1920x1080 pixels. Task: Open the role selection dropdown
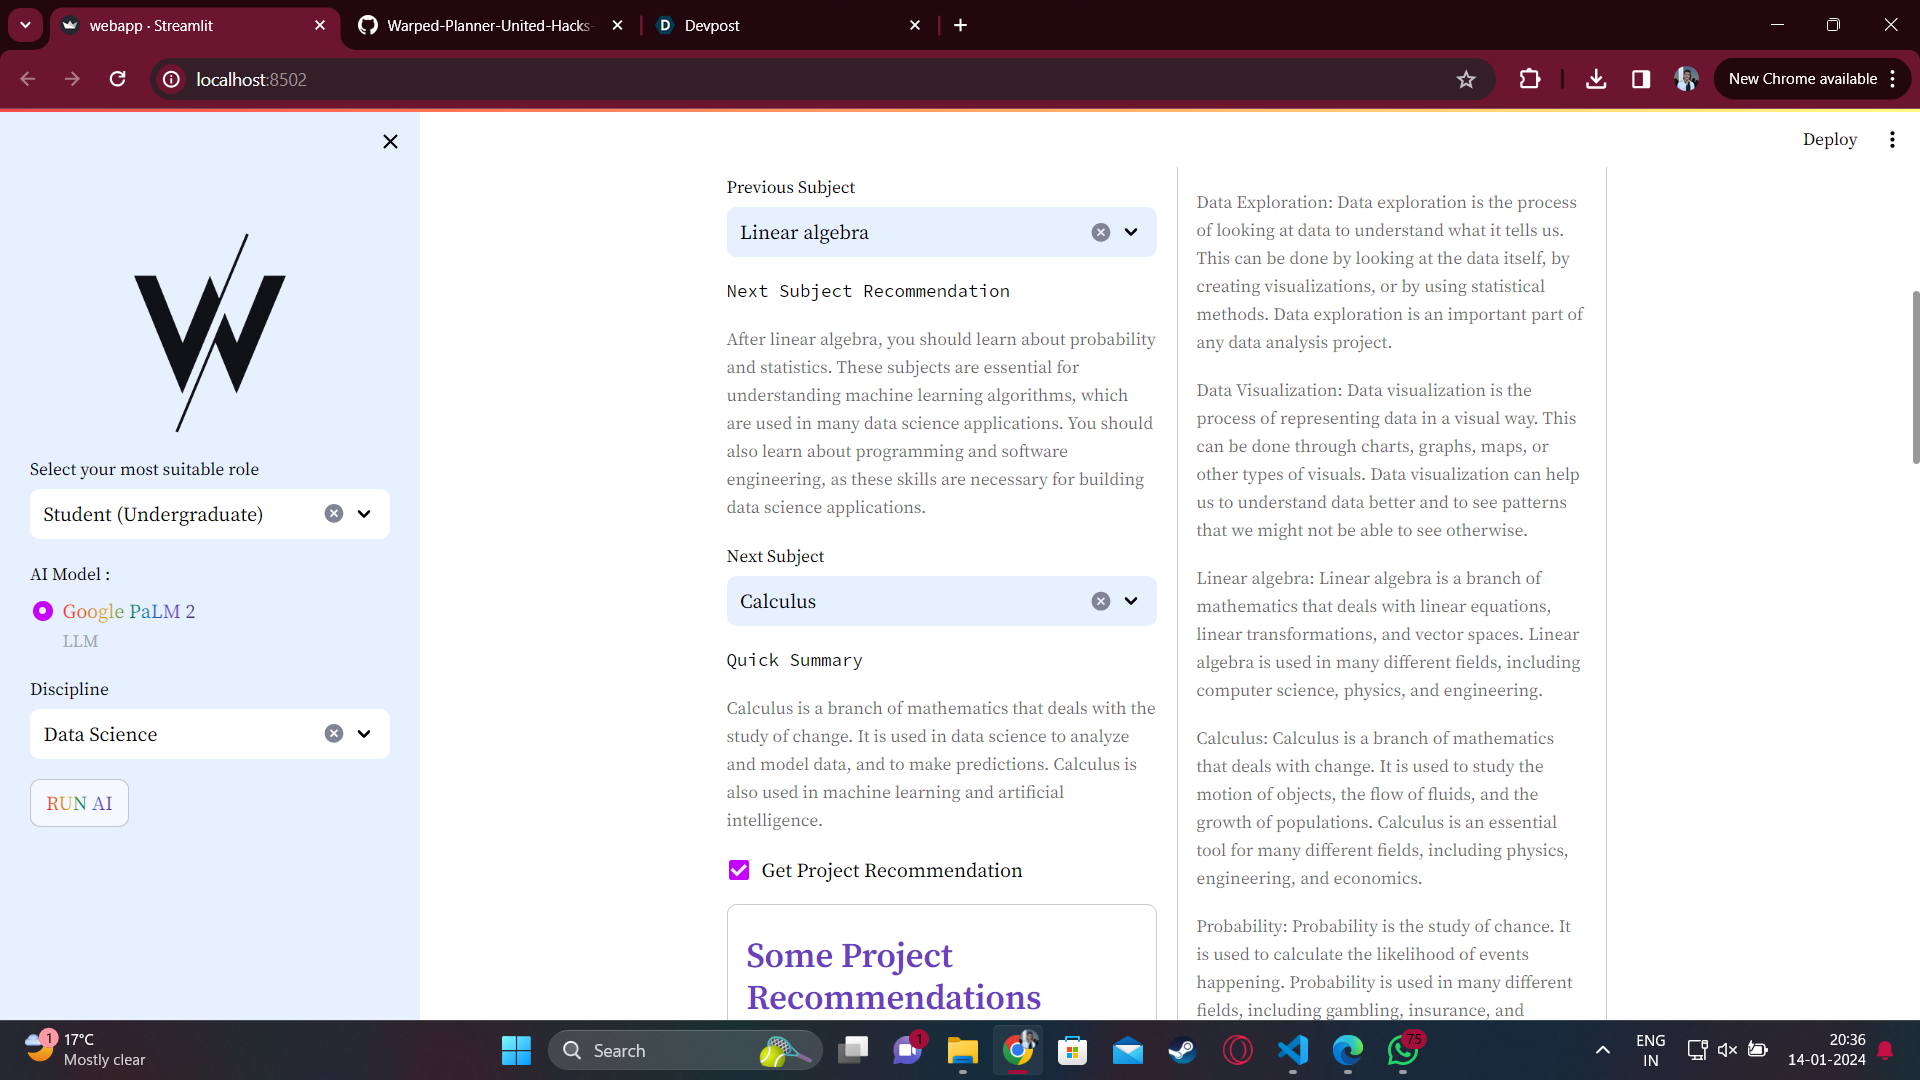364,514
